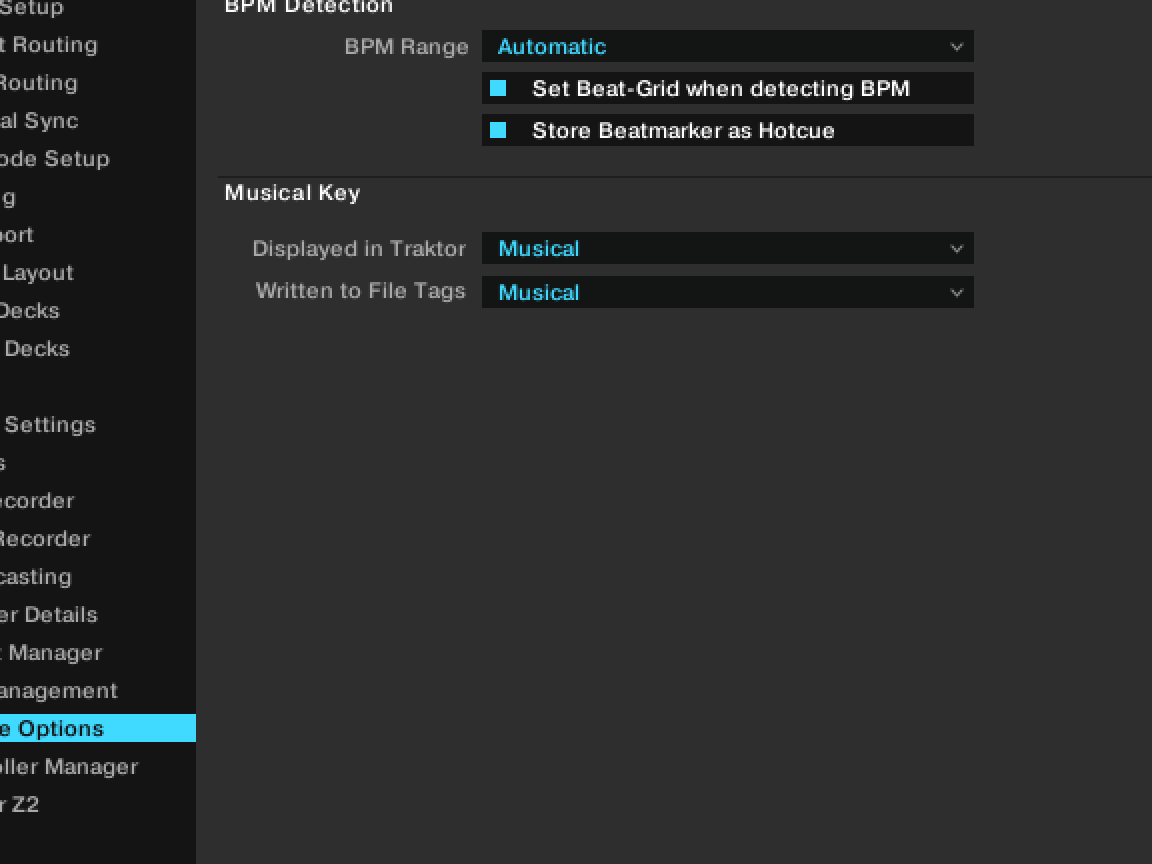Screen dimensions: 1152x864
Task: Go to the Mix Recorder section
Action: tap(37, 501)
